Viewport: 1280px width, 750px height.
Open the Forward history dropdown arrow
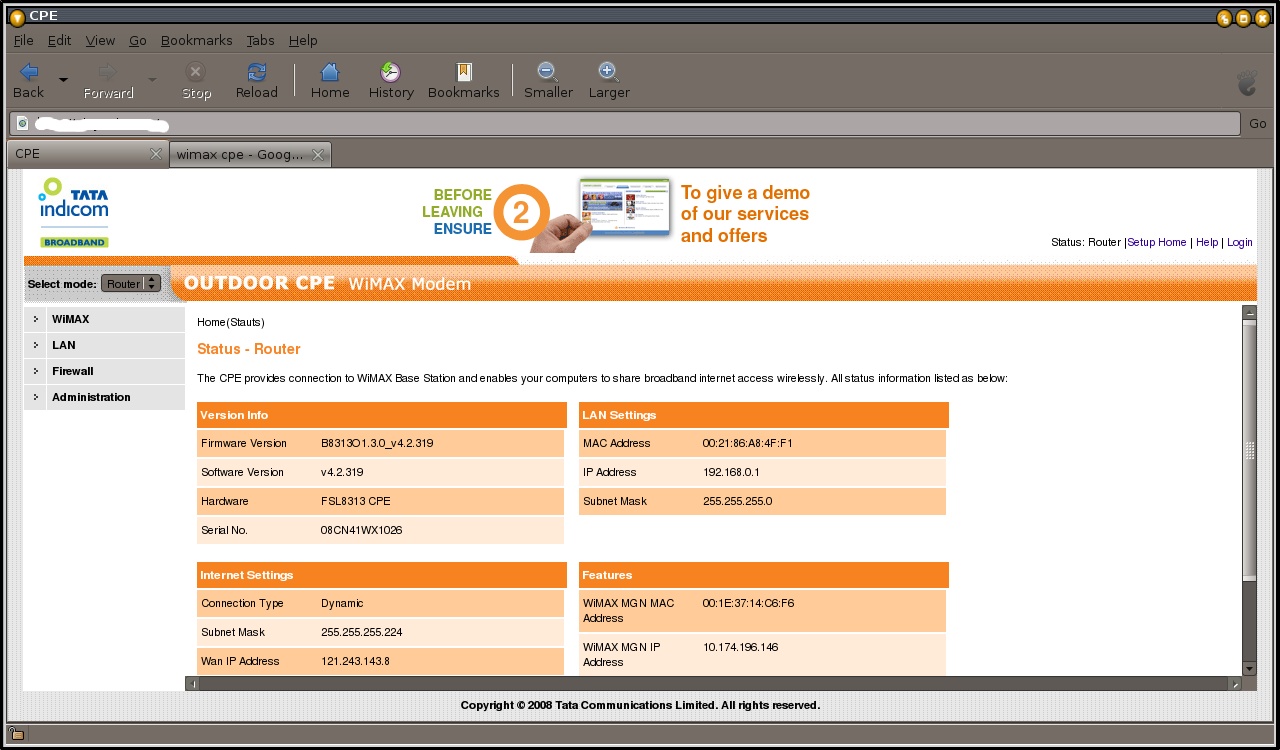tap(152, 79)
